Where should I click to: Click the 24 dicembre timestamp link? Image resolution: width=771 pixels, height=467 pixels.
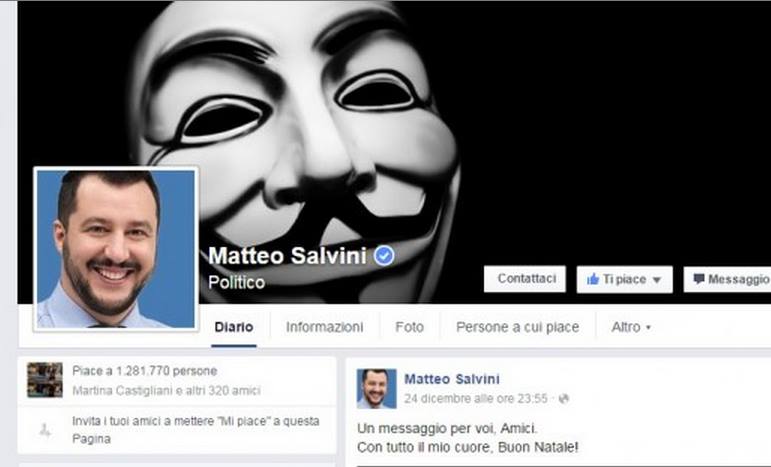[x=476, y=398]
